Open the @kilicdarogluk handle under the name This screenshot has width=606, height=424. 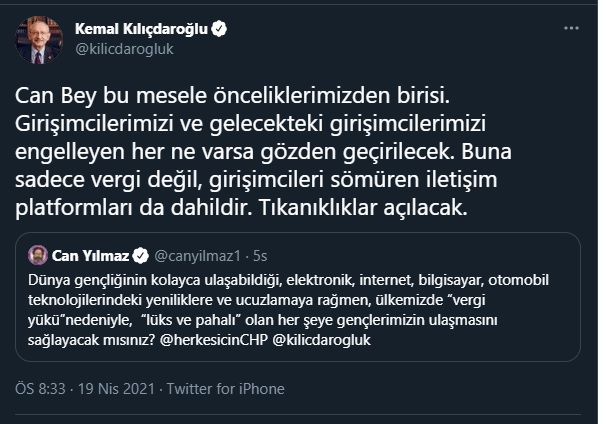[x=125, y=49]
